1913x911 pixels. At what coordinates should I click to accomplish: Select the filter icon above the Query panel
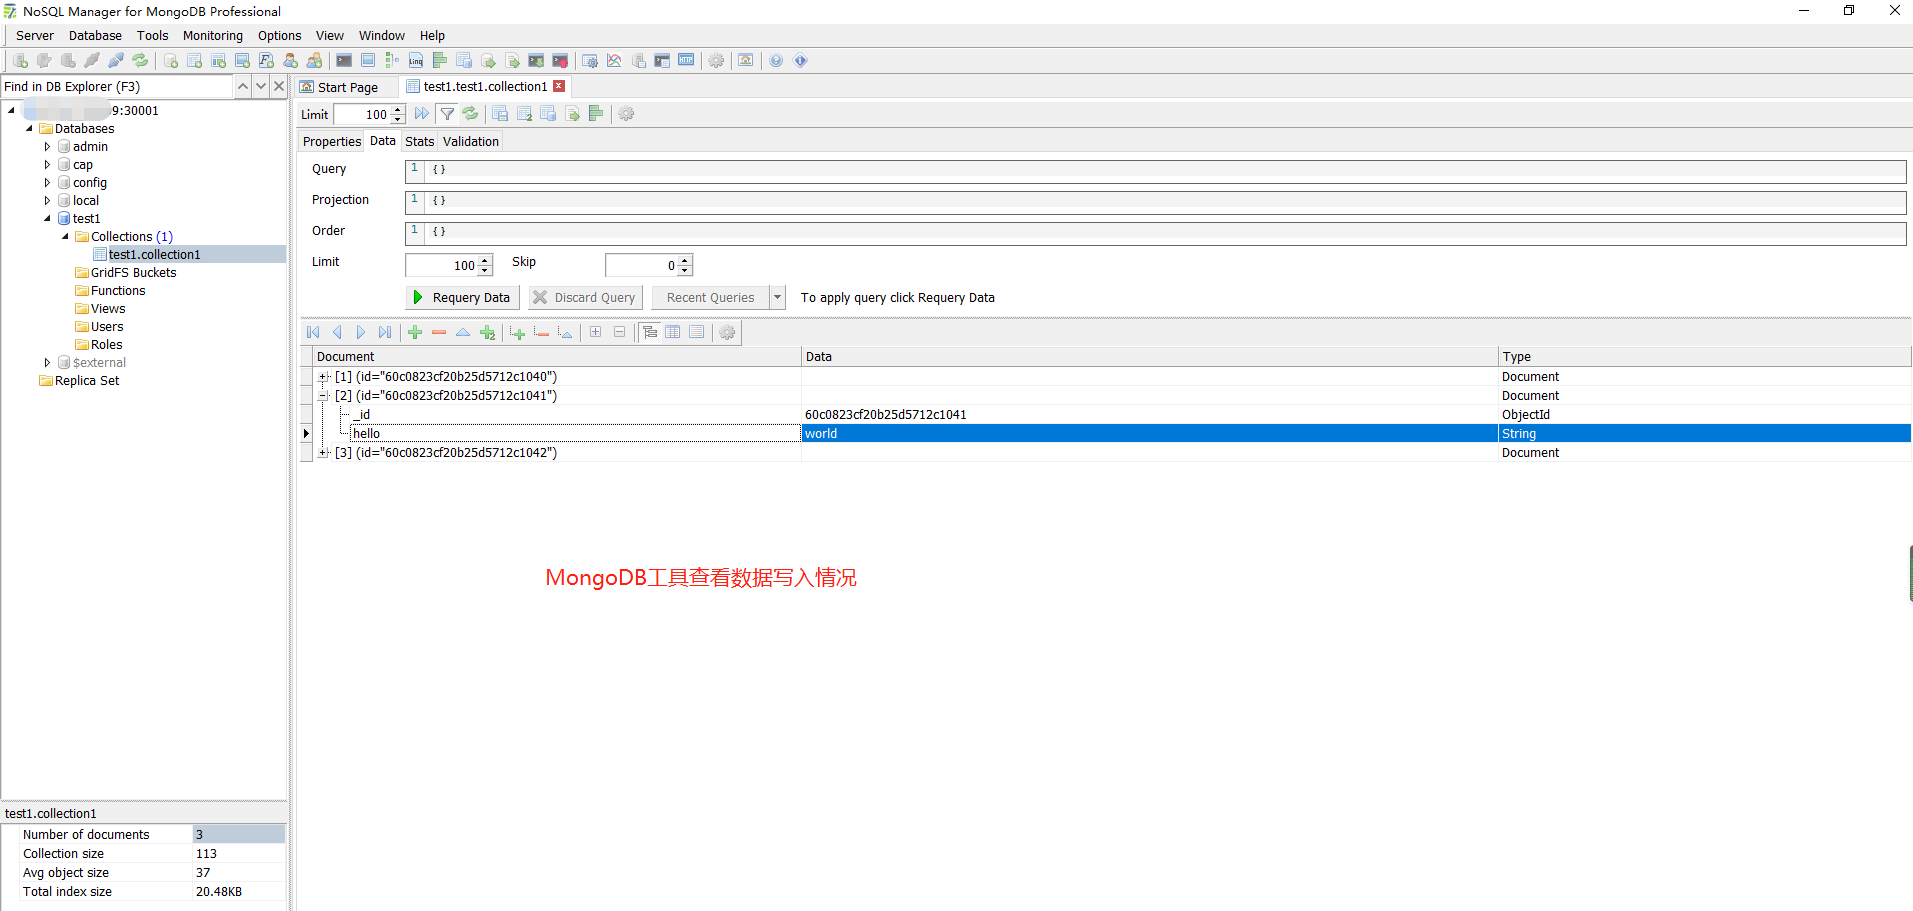click(447, 113)
